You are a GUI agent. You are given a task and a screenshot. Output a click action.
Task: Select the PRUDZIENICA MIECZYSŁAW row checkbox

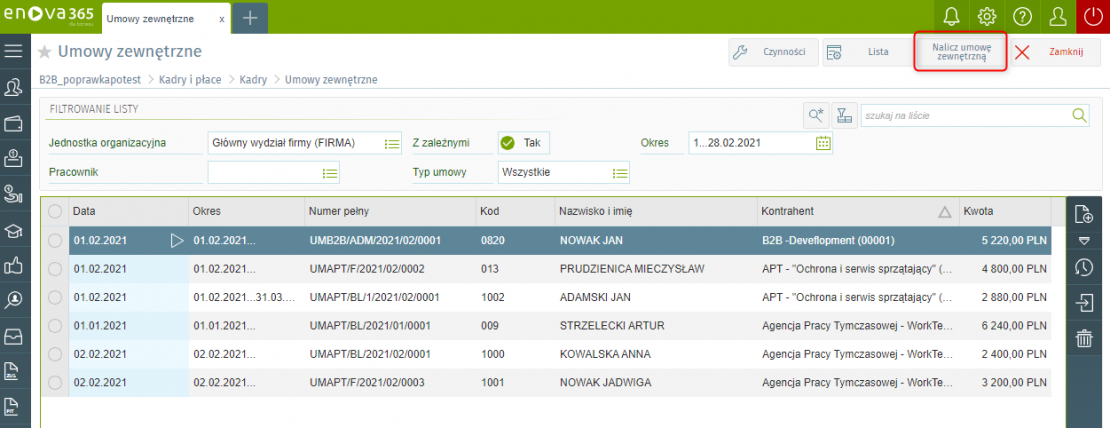(55, 269)
